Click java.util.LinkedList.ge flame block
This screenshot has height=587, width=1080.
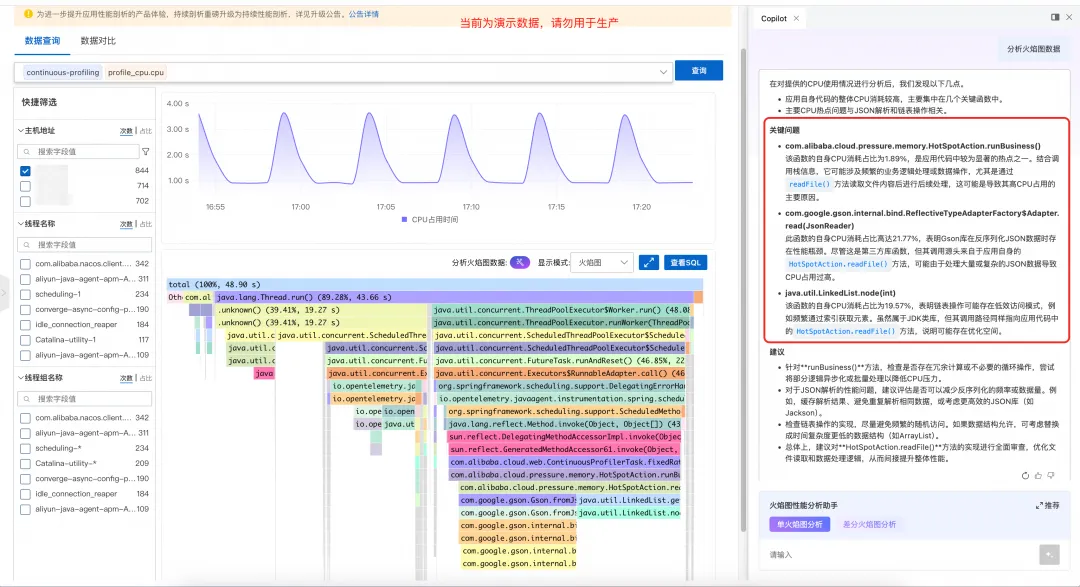tap(629, 500)
